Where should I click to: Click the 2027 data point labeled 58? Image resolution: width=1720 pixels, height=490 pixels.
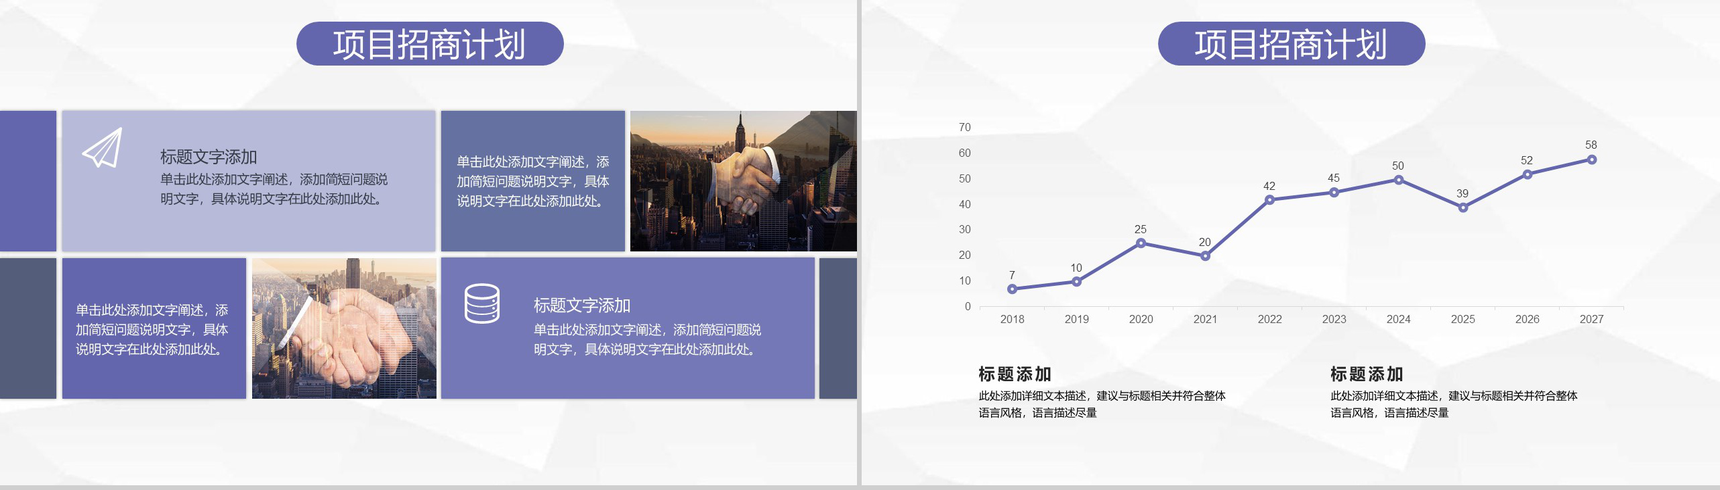pos(1591,159)
